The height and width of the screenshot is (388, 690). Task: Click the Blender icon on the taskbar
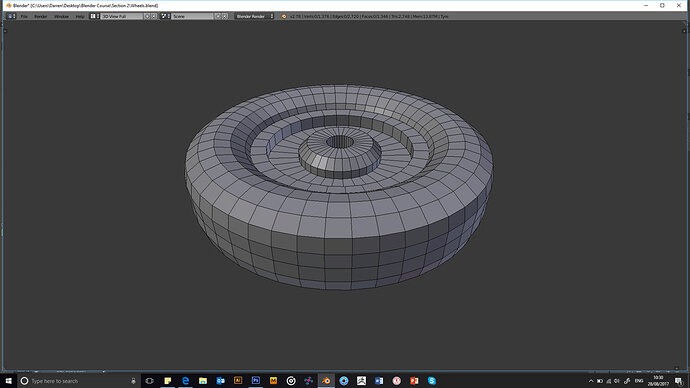pos(326,381)
